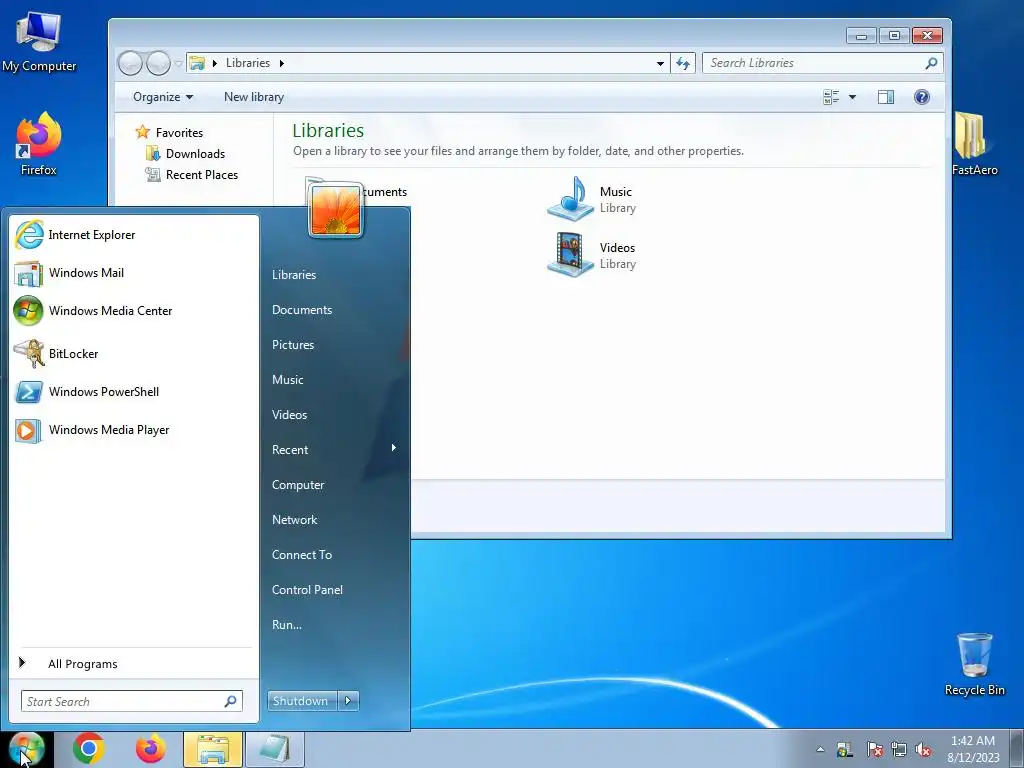1024x768 pixels.
Task: Show hidden system tray icons
Action: pyautogui.click(x=820, y=750)
